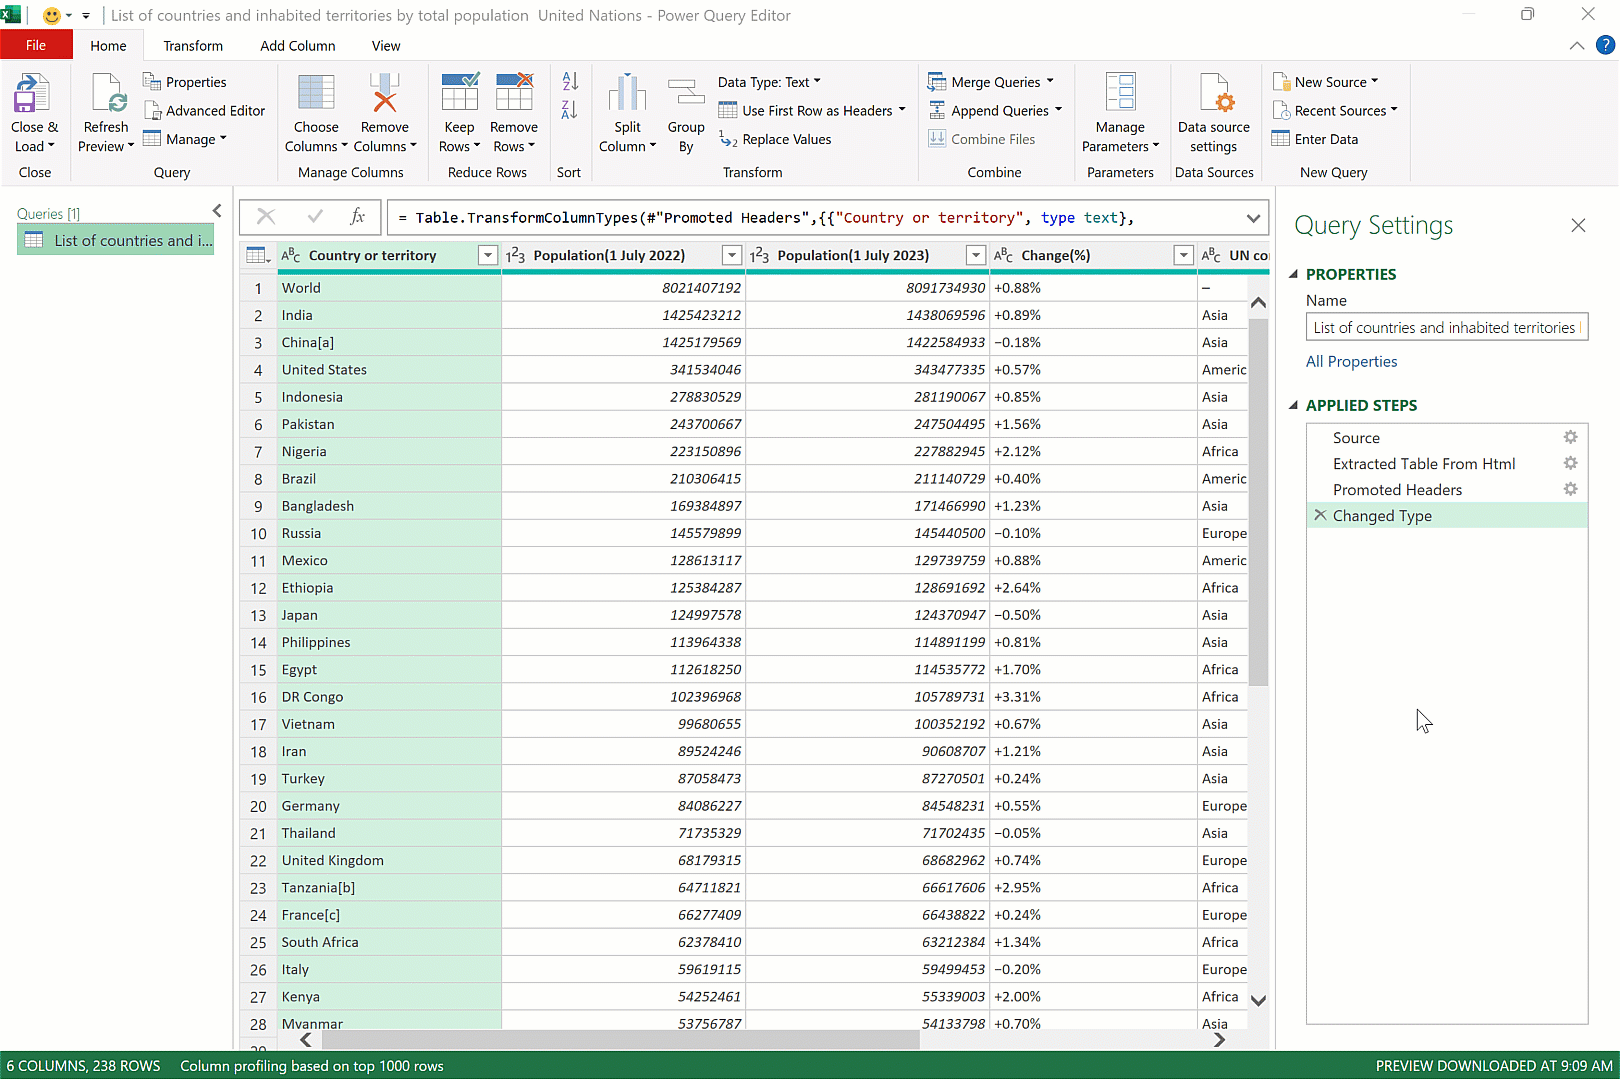Click the Replace Values button

776,140
